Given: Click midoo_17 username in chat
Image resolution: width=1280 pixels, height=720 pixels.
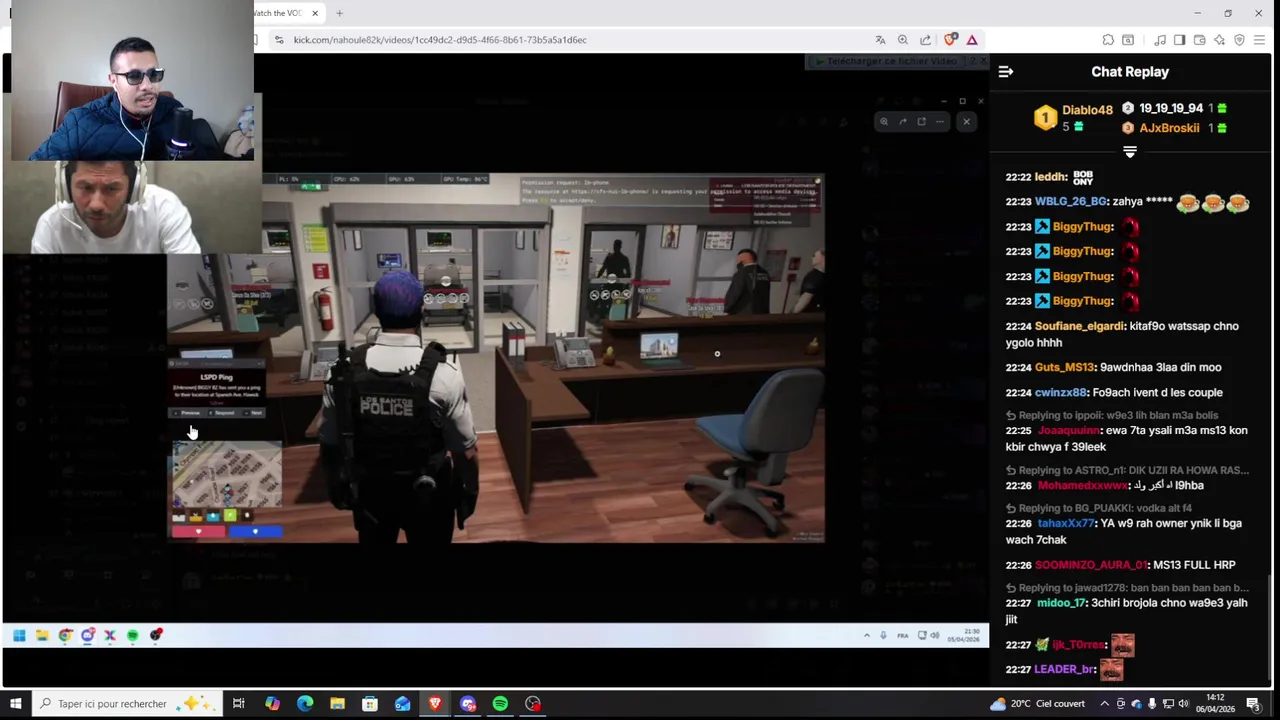Looking at the screenshot, I should (1061, 603).
